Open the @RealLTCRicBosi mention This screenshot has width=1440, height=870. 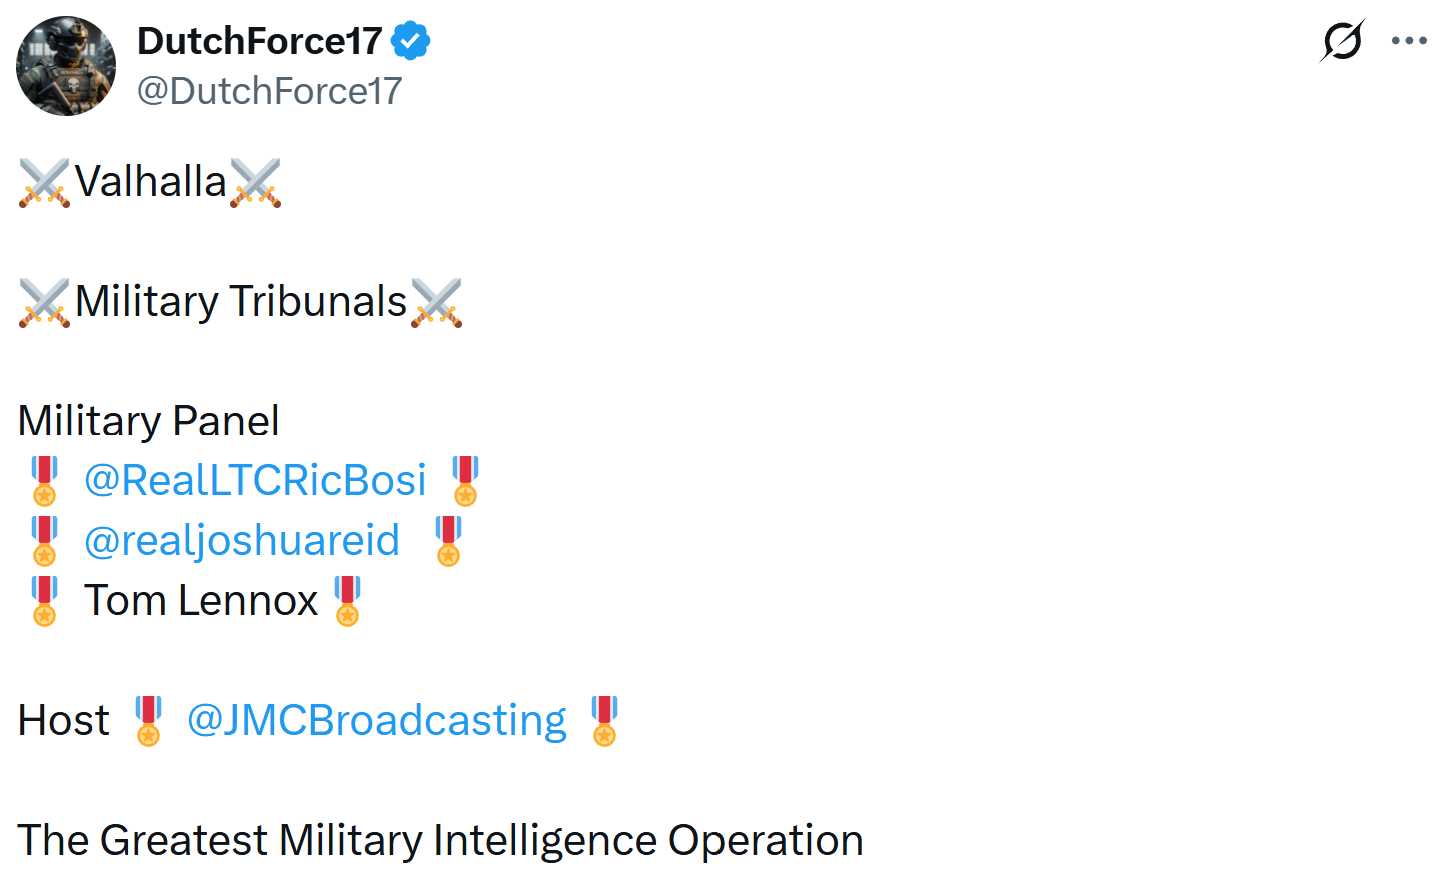255,480
